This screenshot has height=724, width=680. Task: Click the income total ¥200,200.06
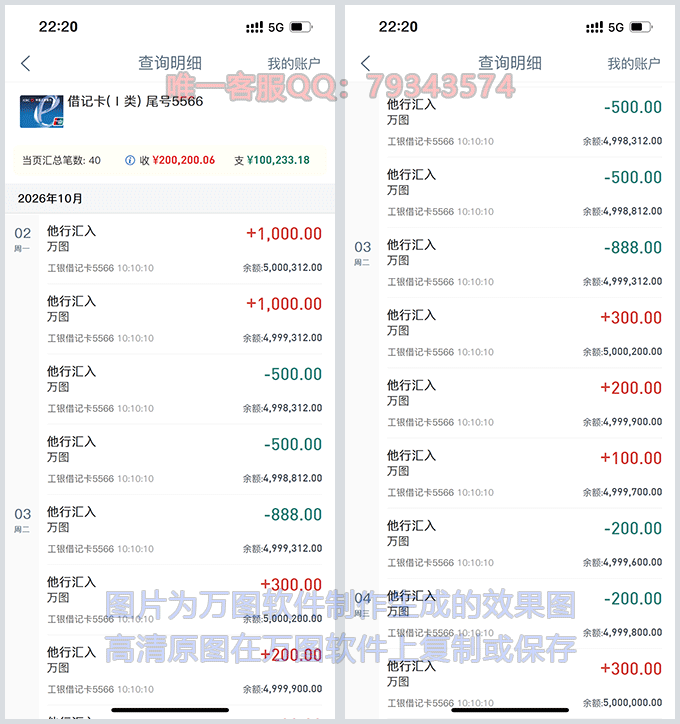coord(183,160)
